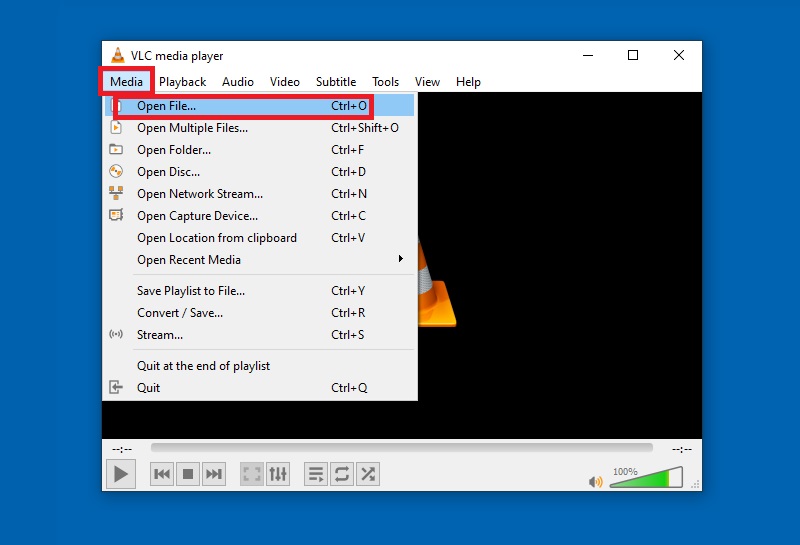This screenshot has width=800, height=545.
Task: Select Stream... menu entry
Action: coord(260,334)
